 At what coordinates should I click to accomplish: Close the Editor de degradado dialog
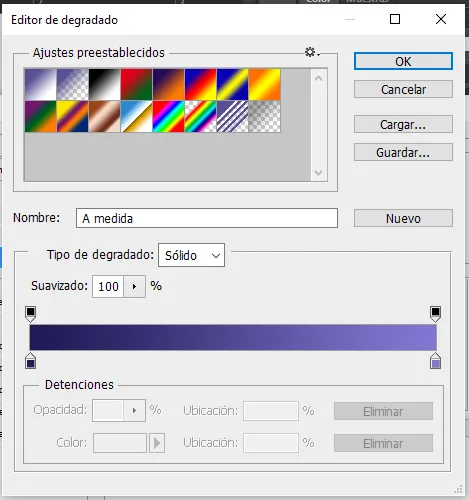(x=441, y=19)
